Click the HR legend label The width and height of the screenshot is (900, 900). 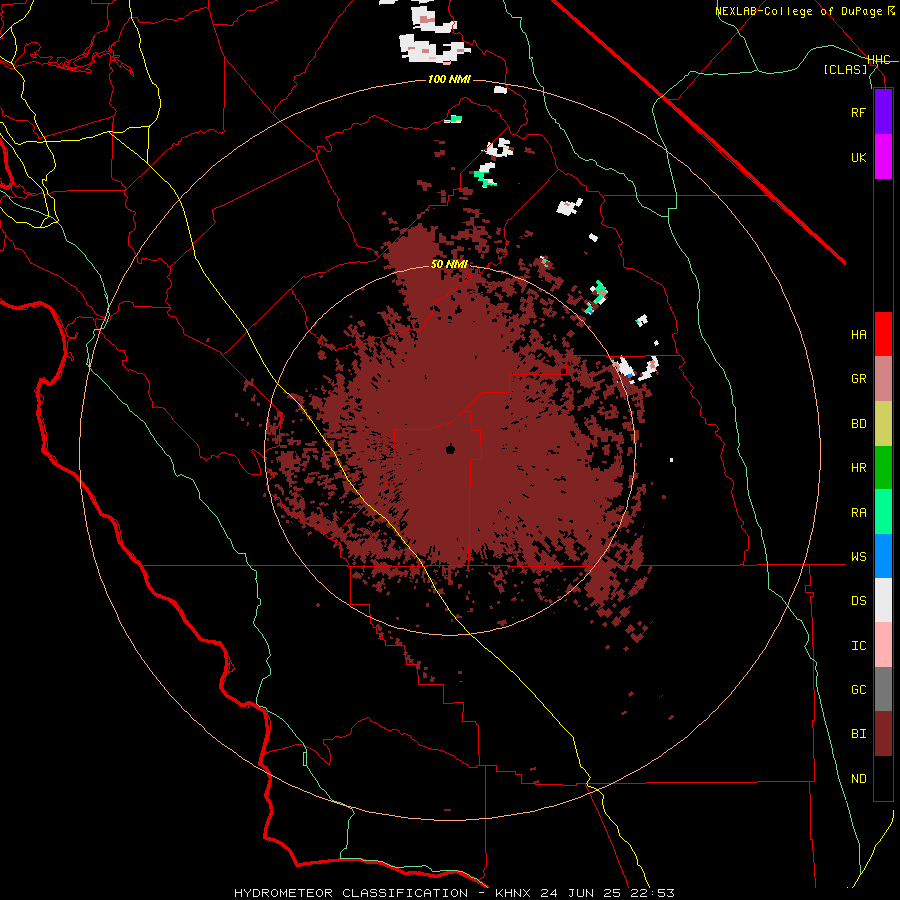(x=858, y=468)
